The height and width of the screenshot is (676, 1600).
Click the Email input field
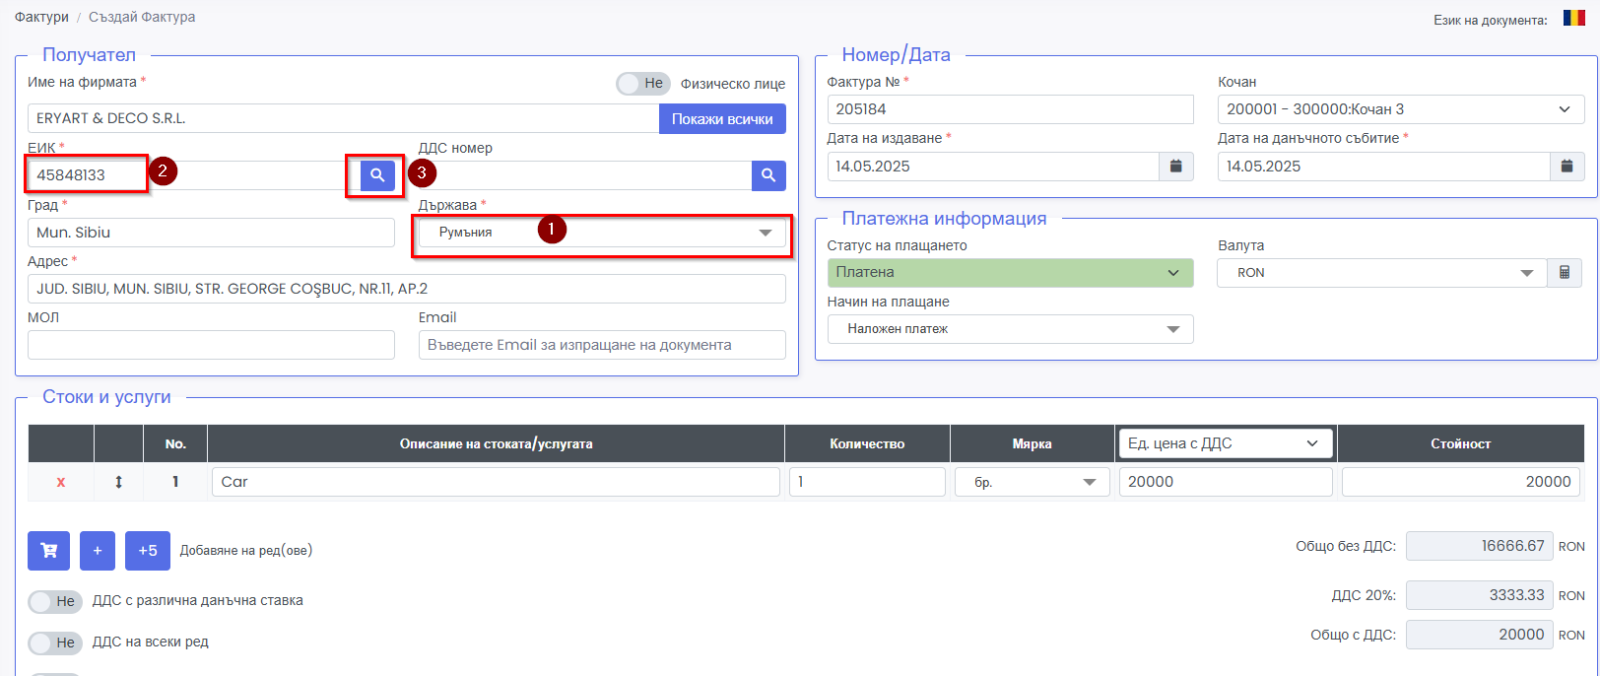pyautogui.click(x=602, y=345)
